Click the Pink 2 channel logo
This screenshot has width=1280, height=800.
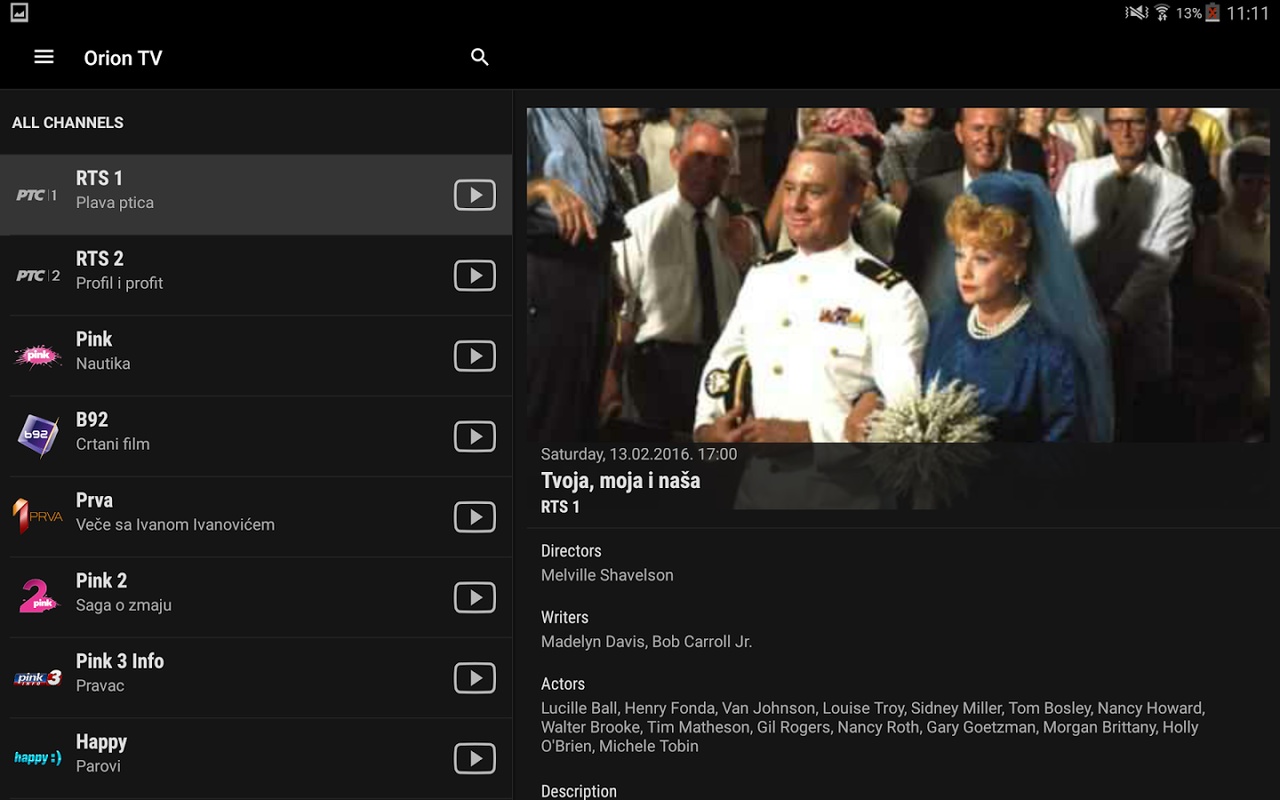click(x=38, y=597)
